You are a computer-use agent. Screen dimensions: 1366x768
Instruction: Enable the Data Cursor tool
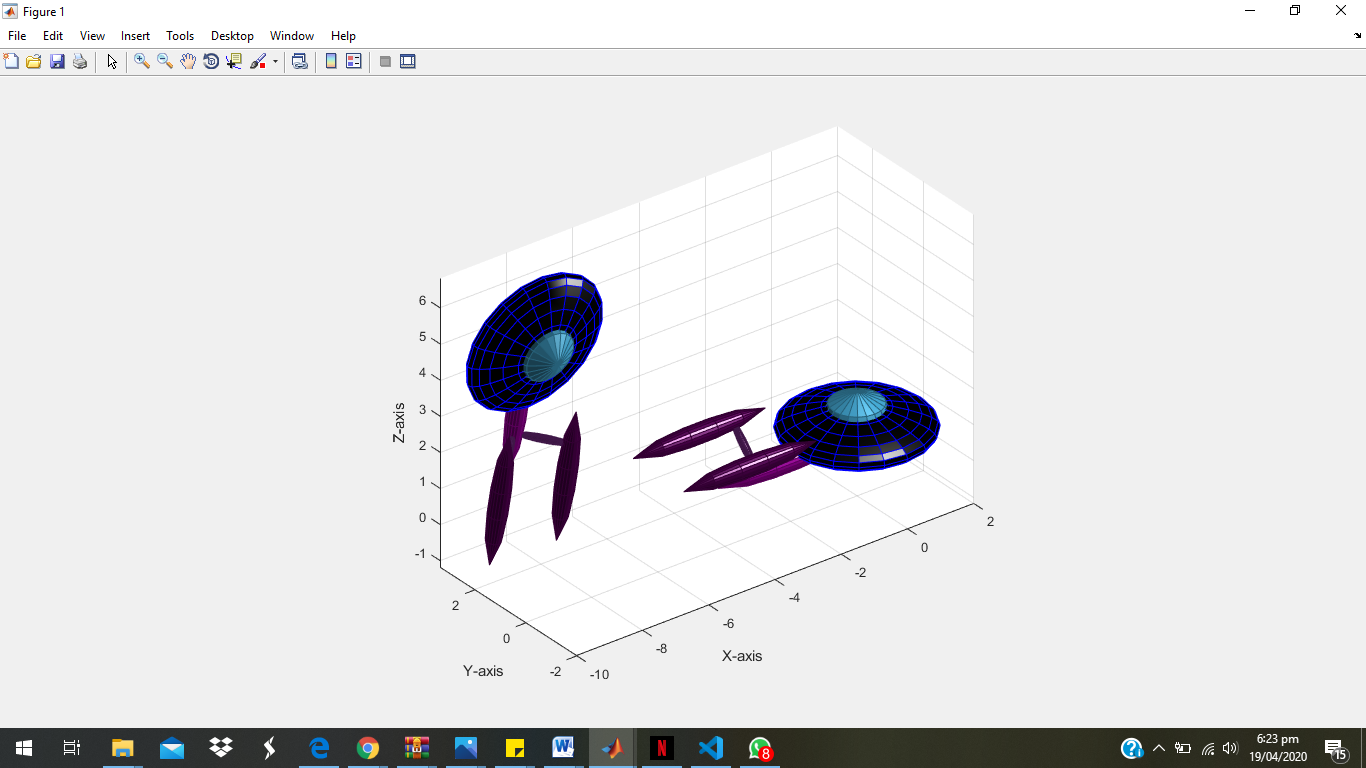(x=233, y=61)
